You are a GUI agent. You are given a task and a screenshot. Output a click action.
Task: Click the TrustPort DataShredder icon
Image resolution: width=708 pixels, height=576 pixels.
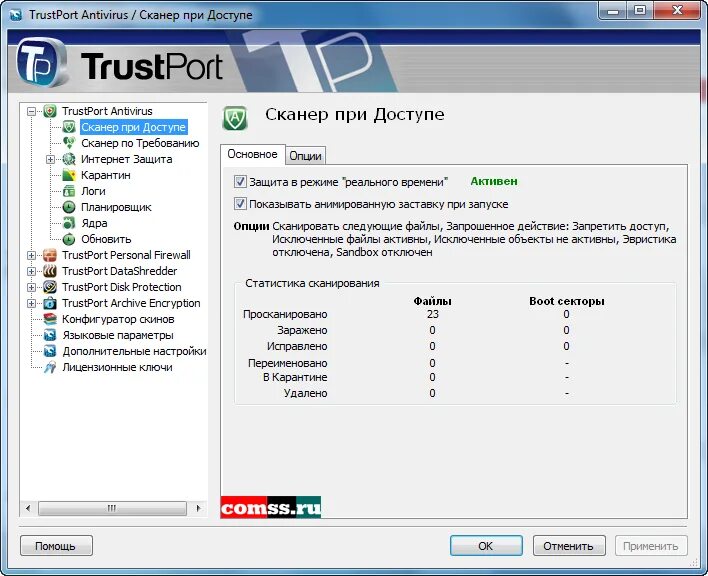[50, 271]
